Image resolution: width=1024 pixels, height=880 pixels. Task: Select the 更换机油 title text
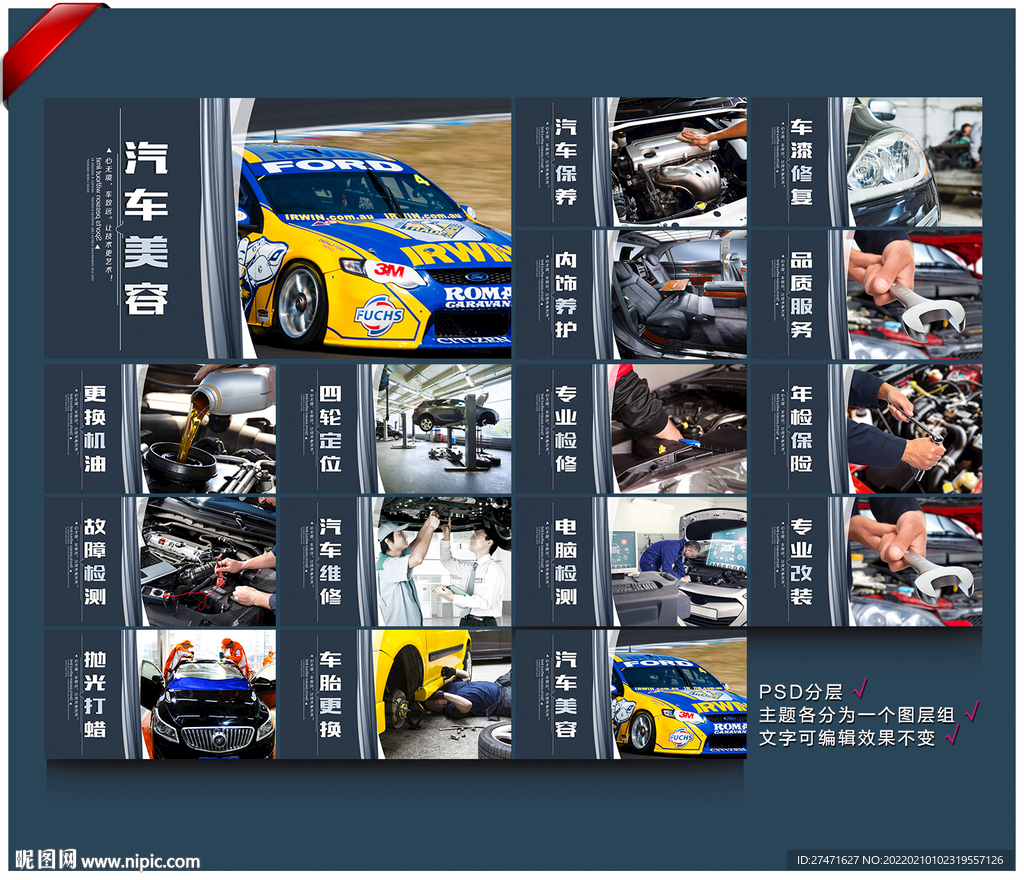pos(95,429)
